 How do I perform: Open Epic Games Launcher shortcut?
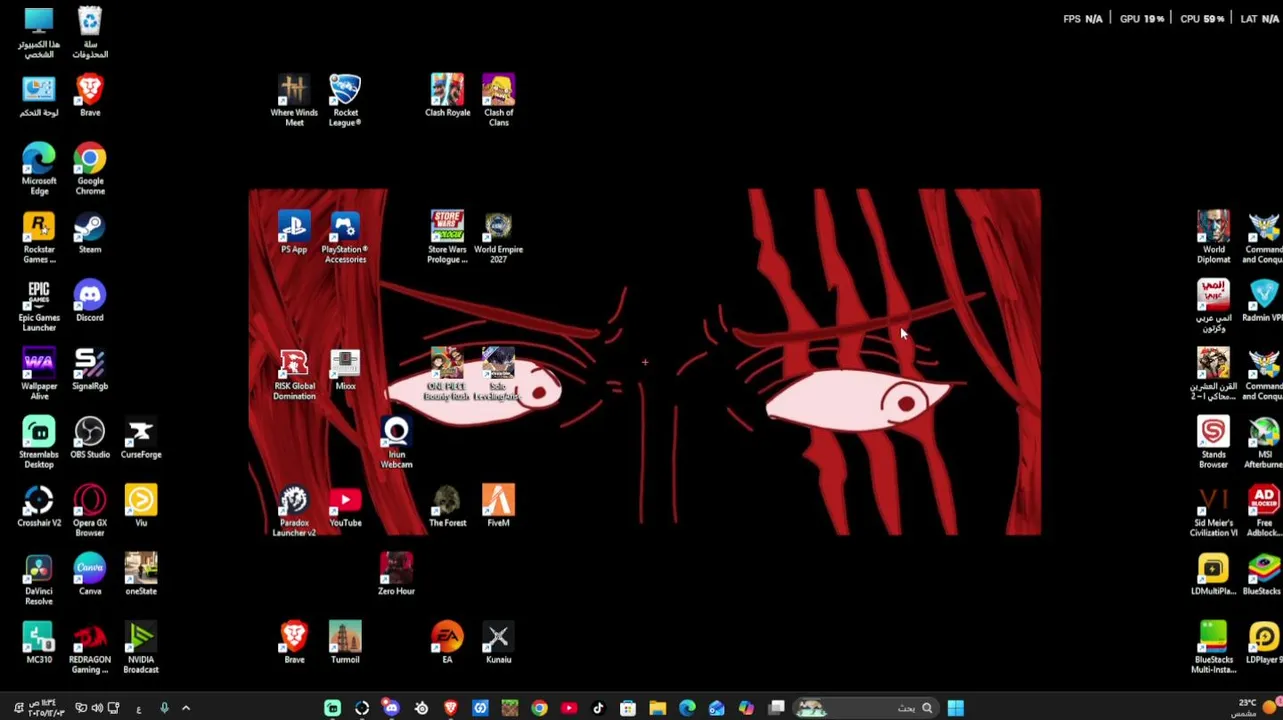(39, 305)
